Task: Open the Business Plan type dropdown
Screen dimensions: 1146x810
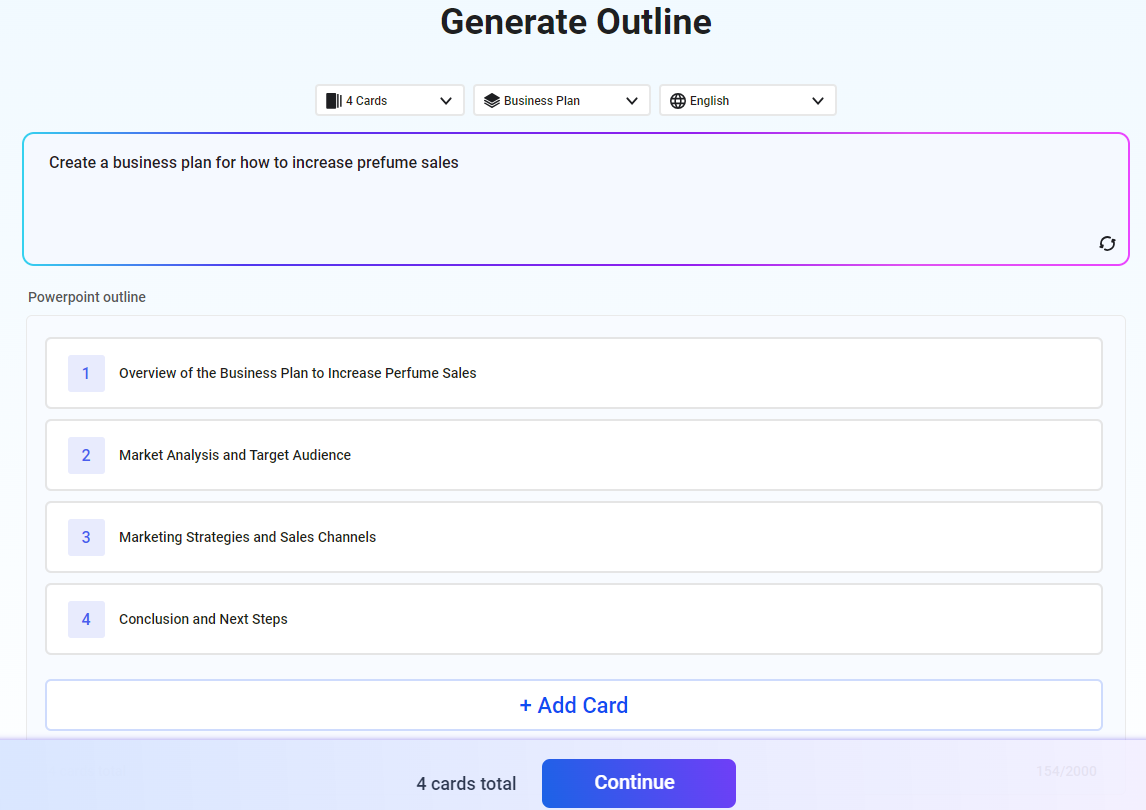Action: pyautogui.click(x=561, y=100)
